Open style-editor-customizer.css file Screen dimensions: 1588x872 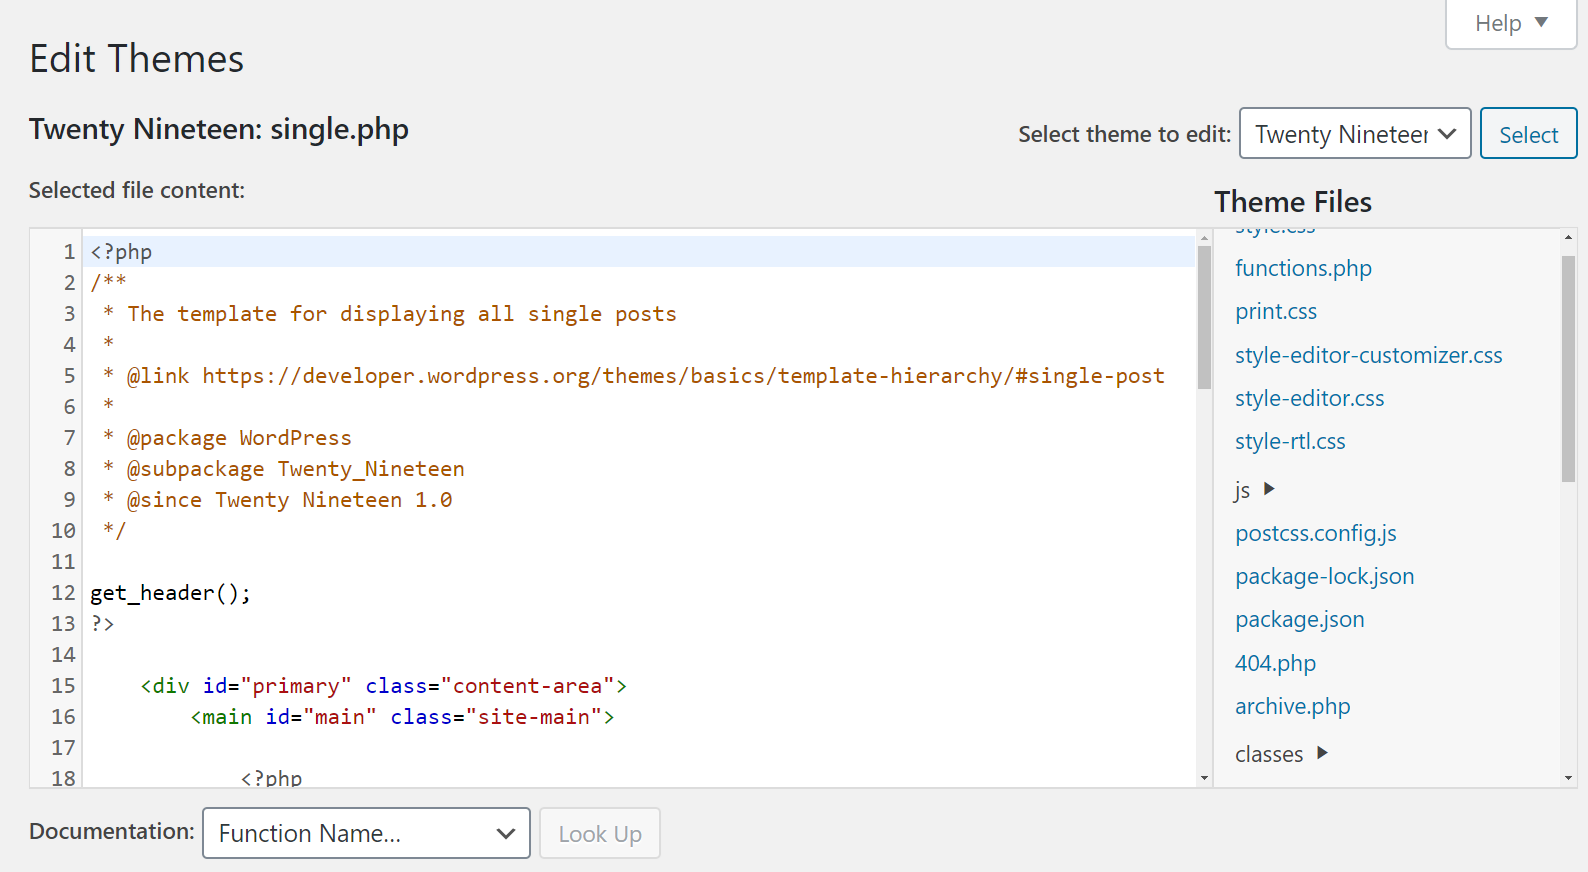(1368, 355)
